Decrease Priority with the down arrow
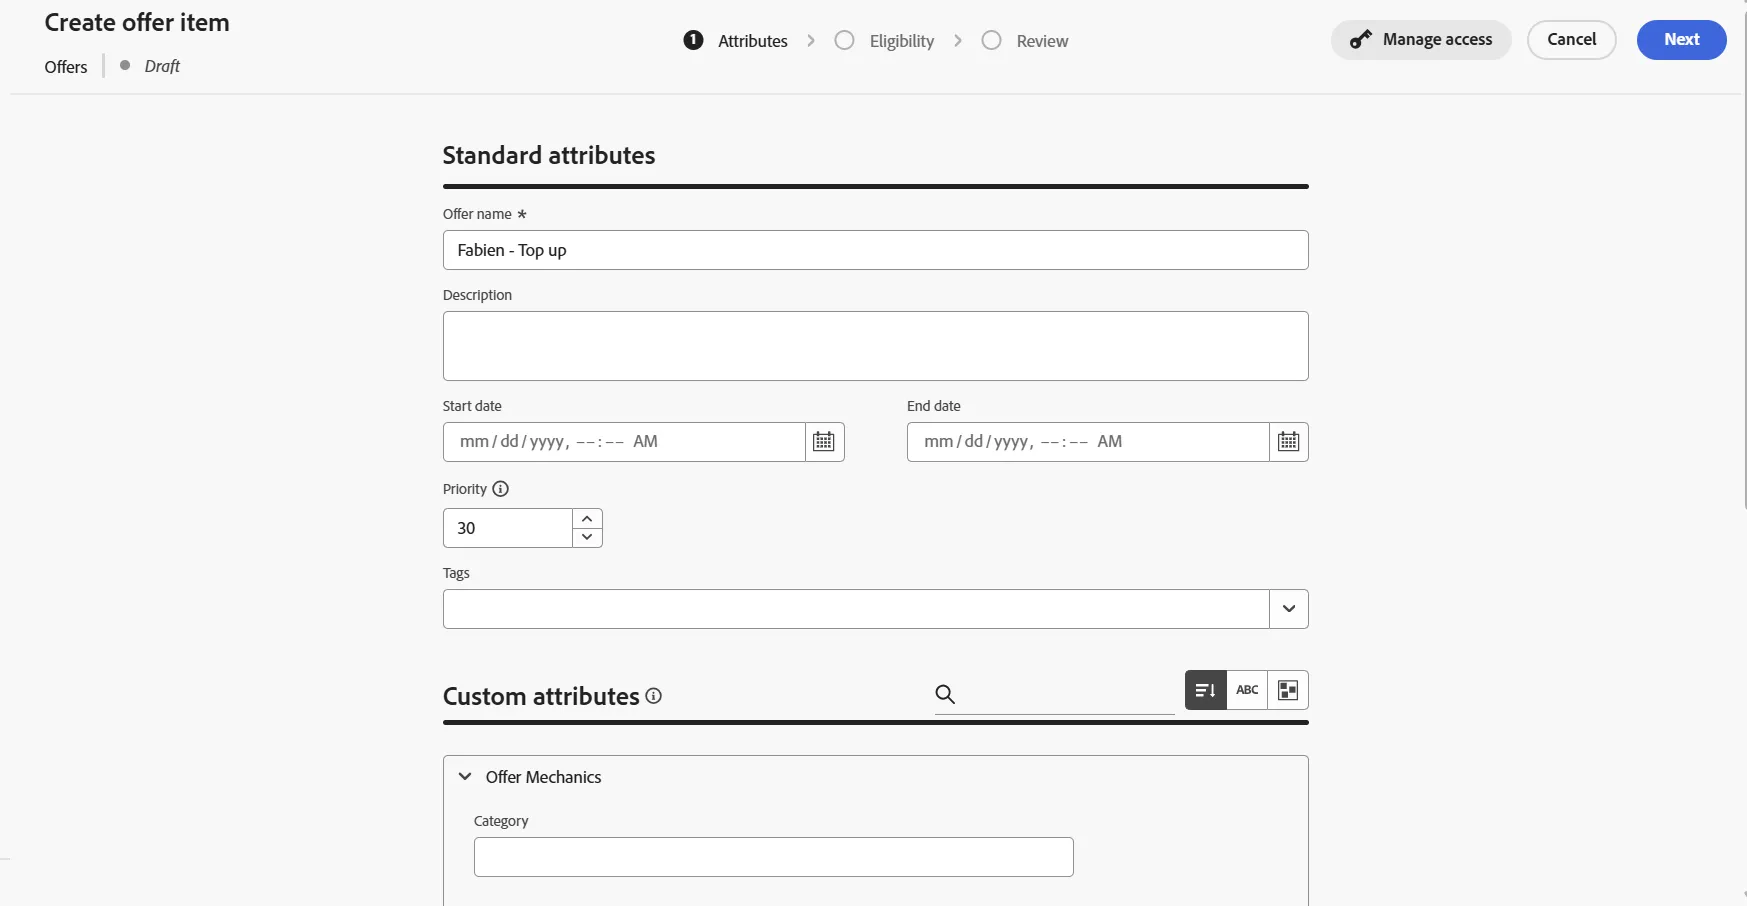Screen dimensions: 1747x906 pos(587,538)
